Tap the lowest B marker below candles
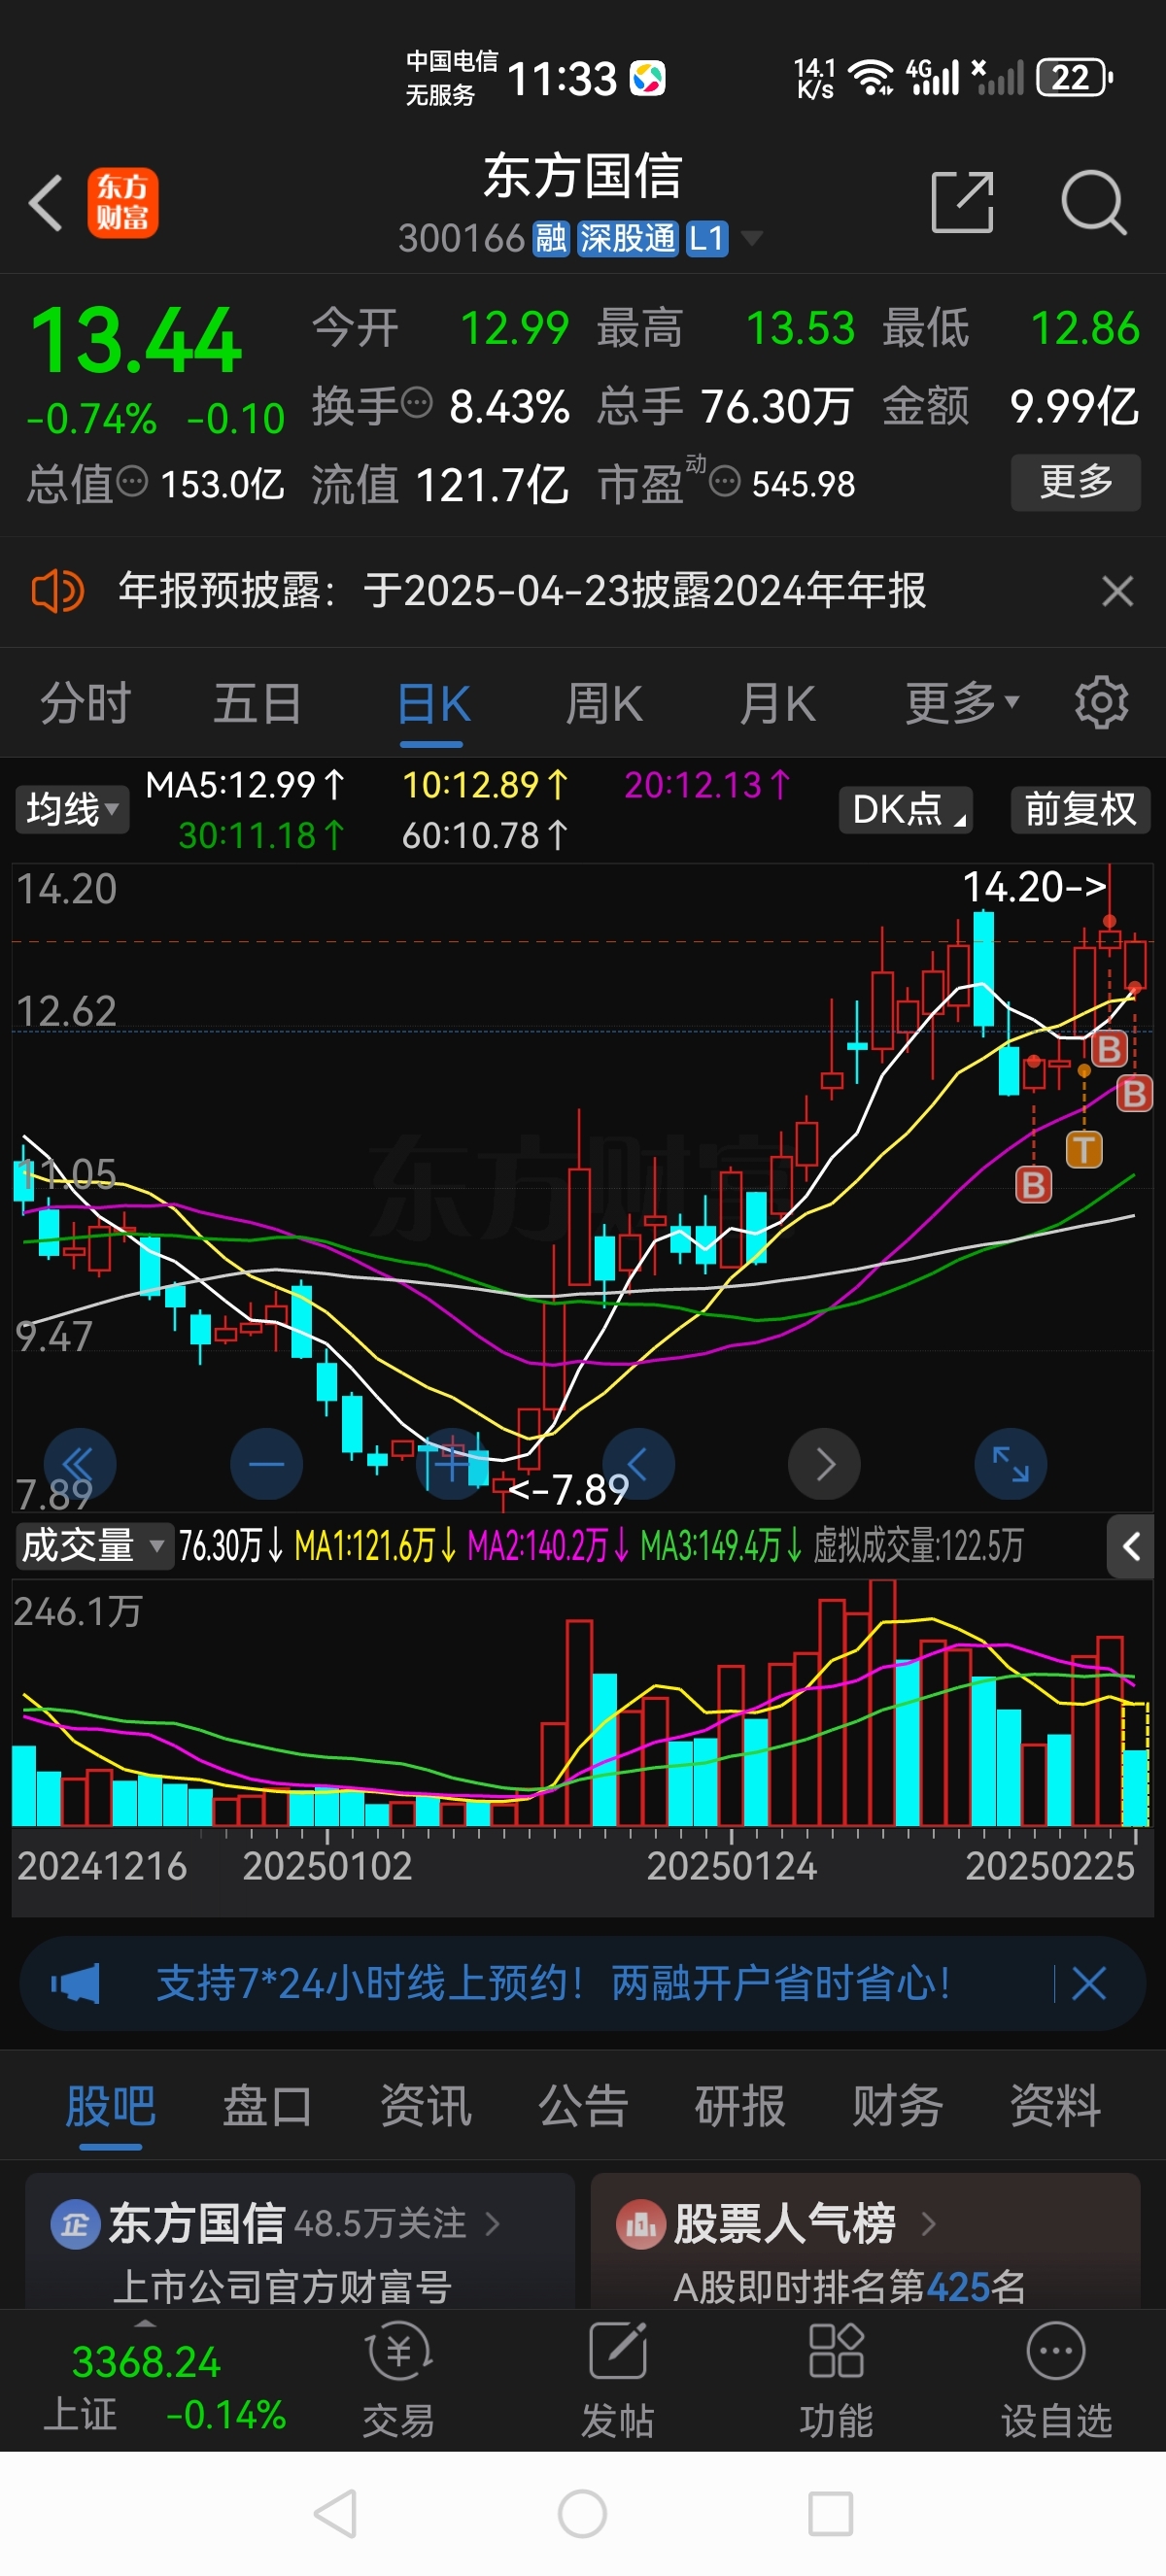 point(1033,1185)
